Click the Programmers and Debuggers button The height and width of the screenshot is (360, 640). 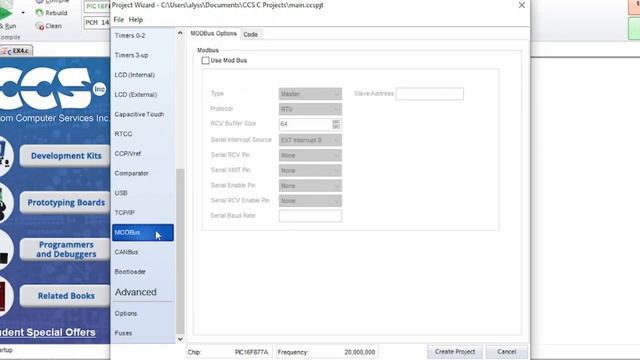click(x=66, y=249)
